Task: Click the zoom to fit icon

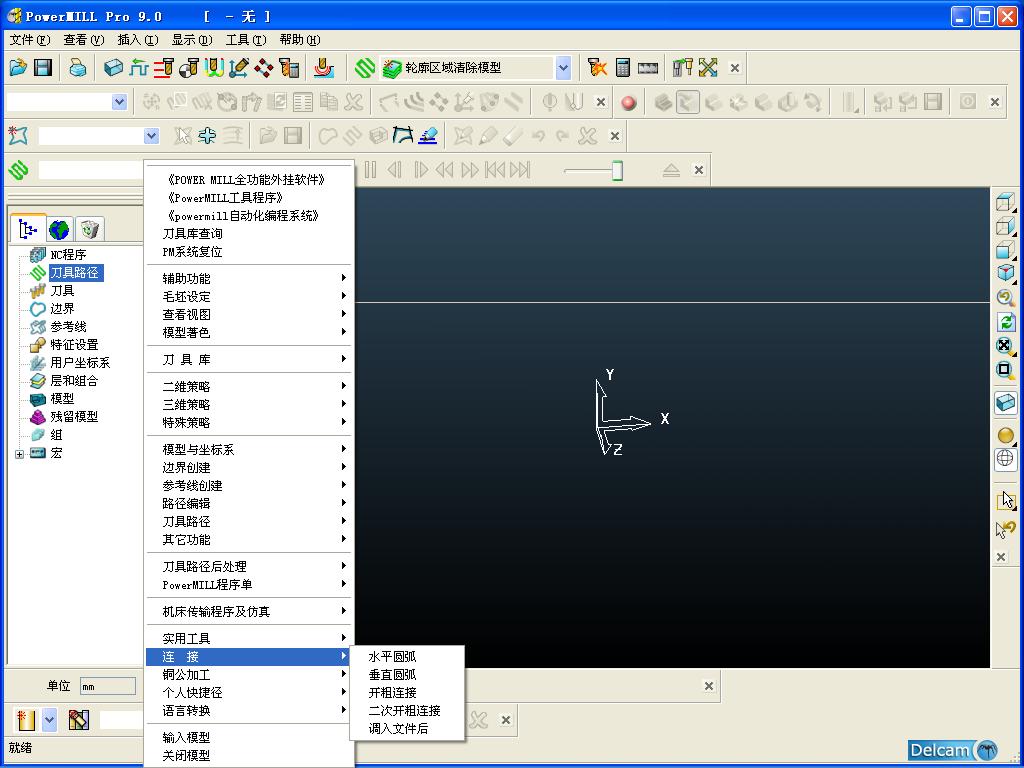Action: coord(1005,346)
